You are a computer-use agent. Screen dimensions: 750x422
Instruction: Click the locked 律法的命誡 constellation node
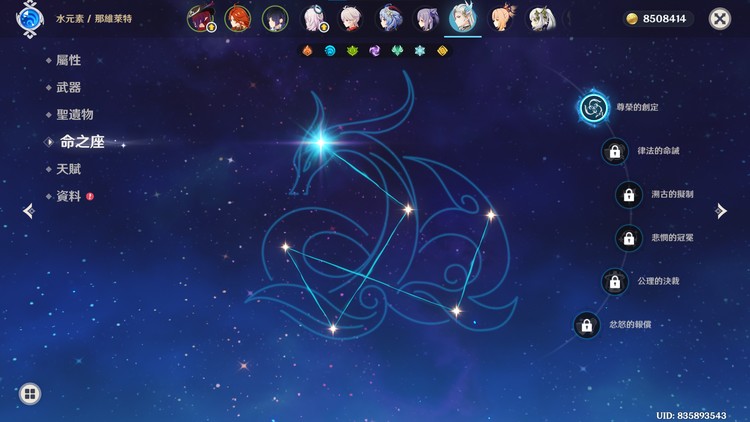pos(613,152)
